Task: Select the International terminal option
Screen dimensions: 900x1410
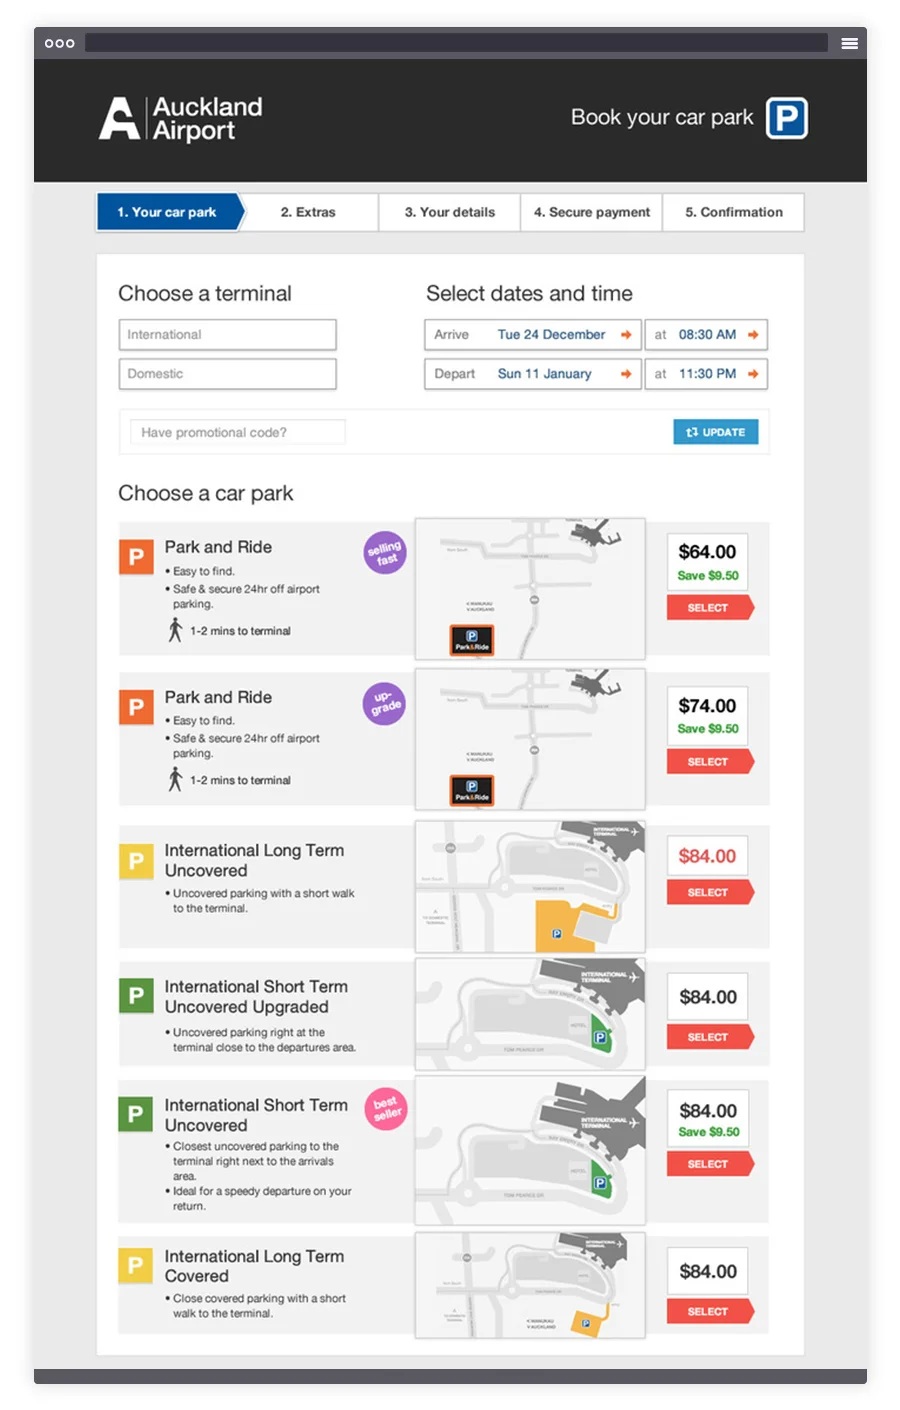Action: (x=228, y=335)
